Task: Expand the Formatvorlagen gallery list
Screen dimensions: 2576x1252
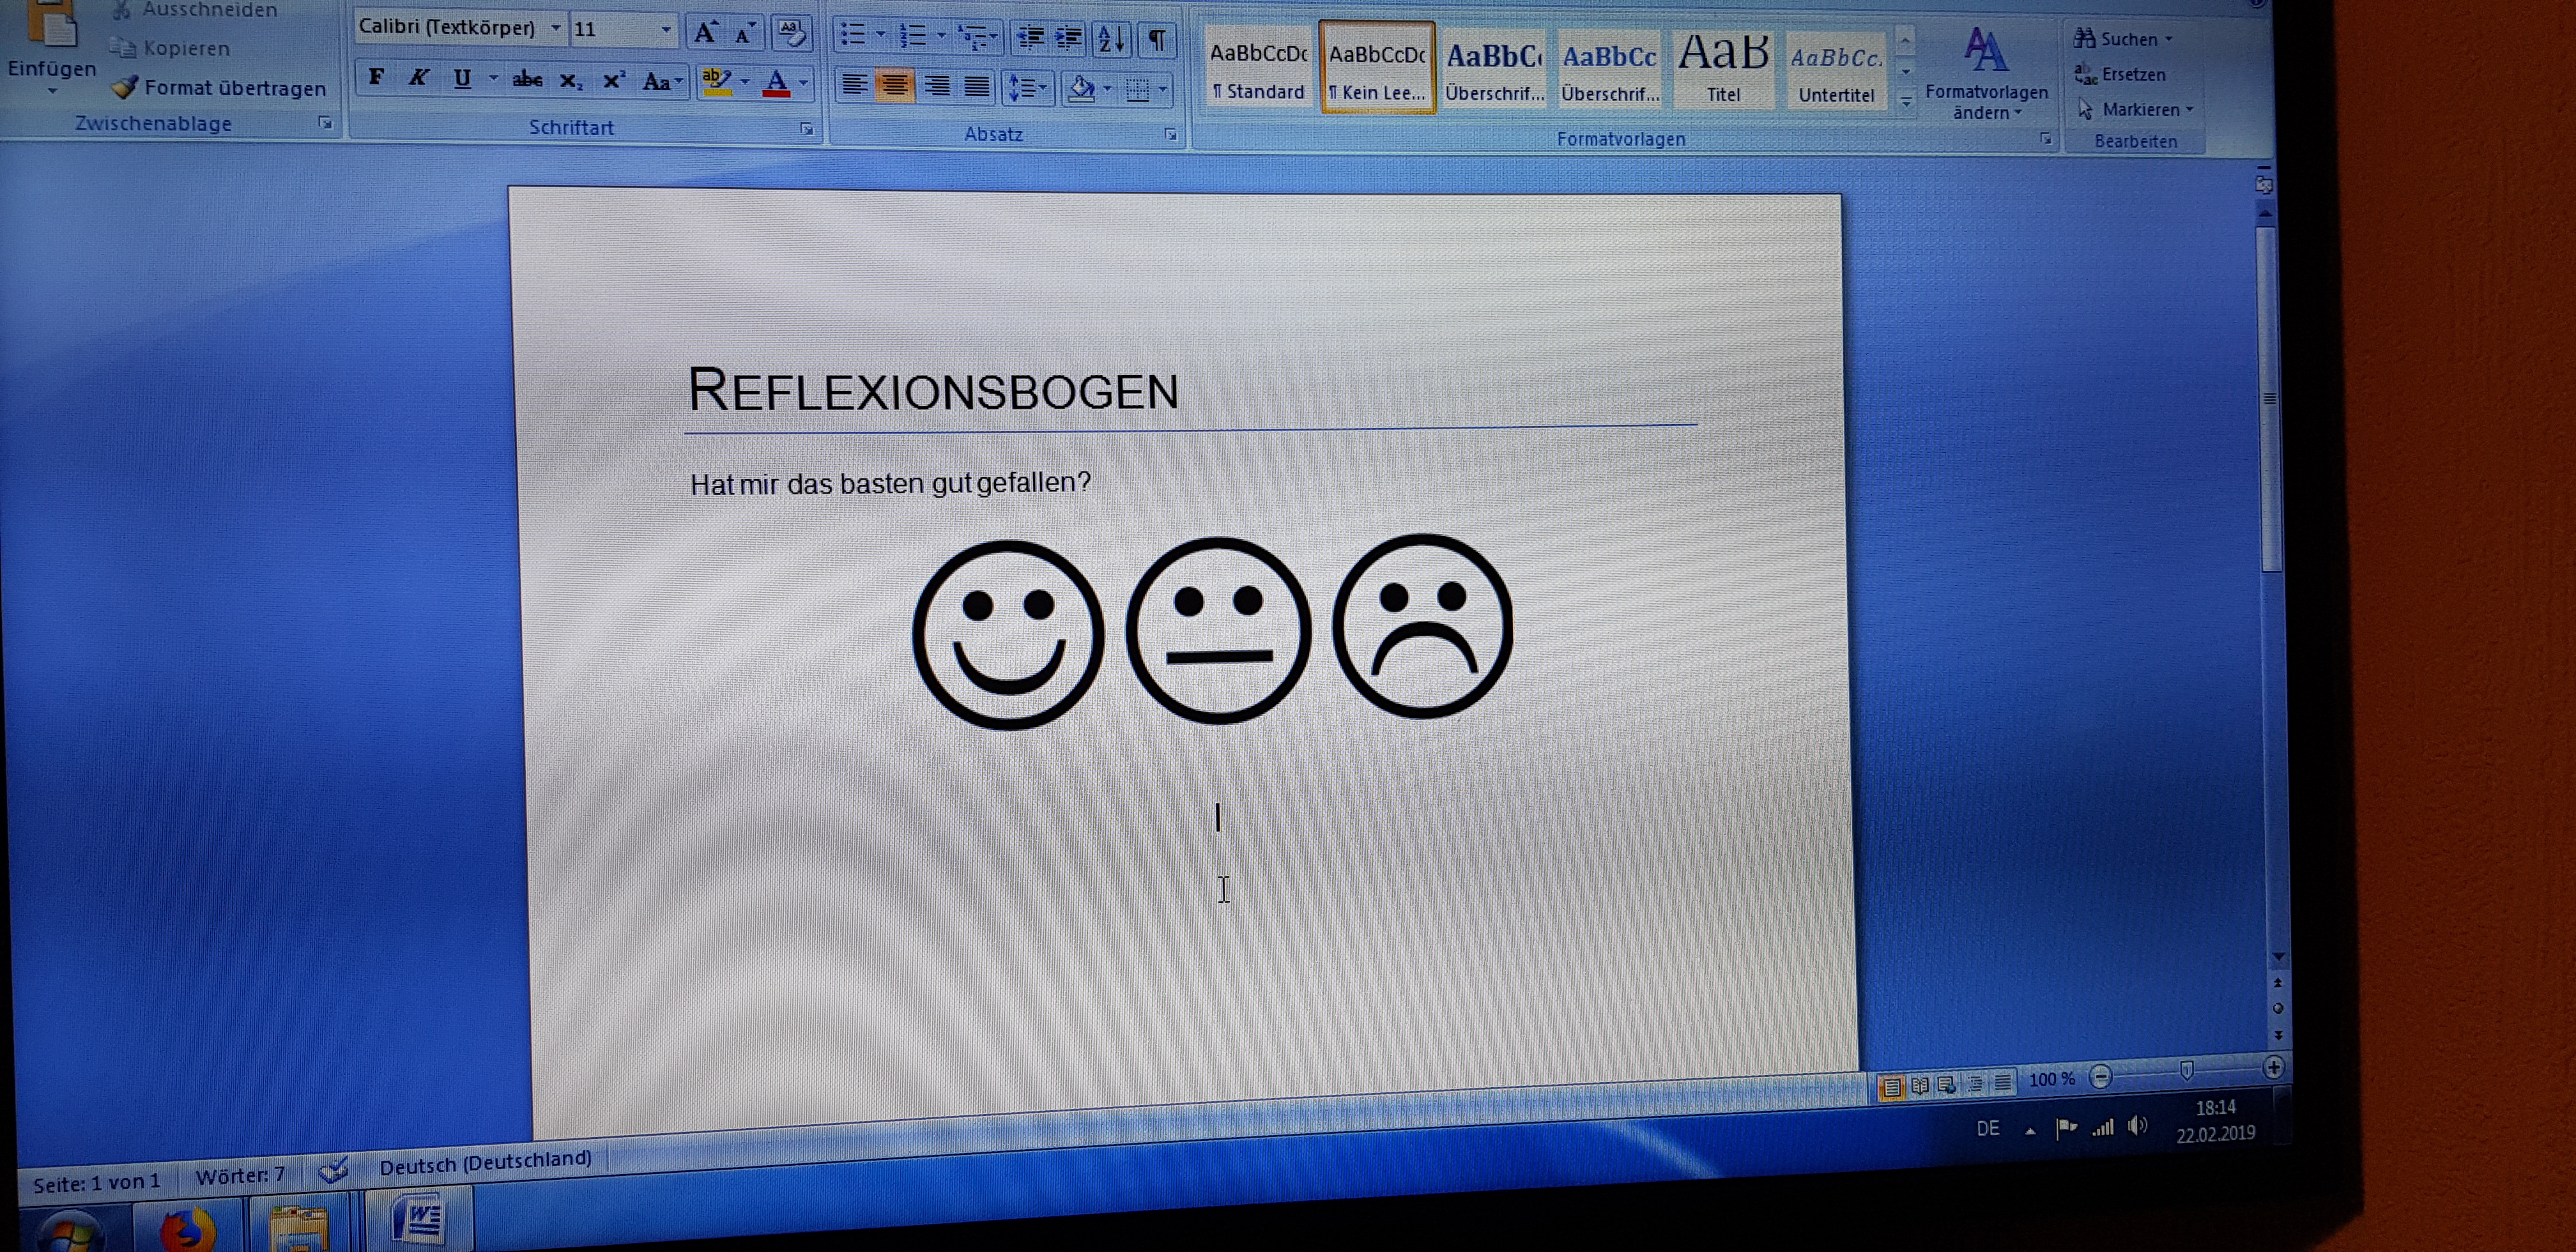Action: click(1906, 101)
